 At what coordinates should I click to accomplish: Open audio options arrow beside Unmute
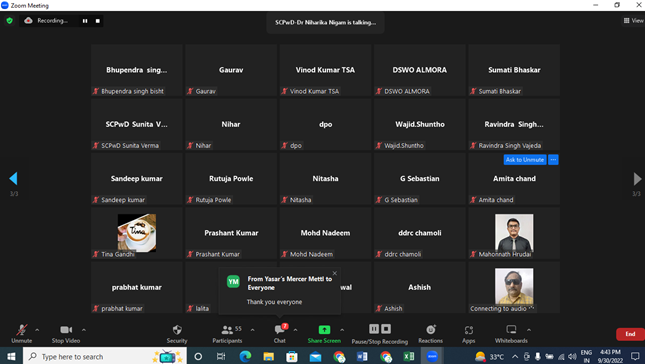click(x=37, y=330)
